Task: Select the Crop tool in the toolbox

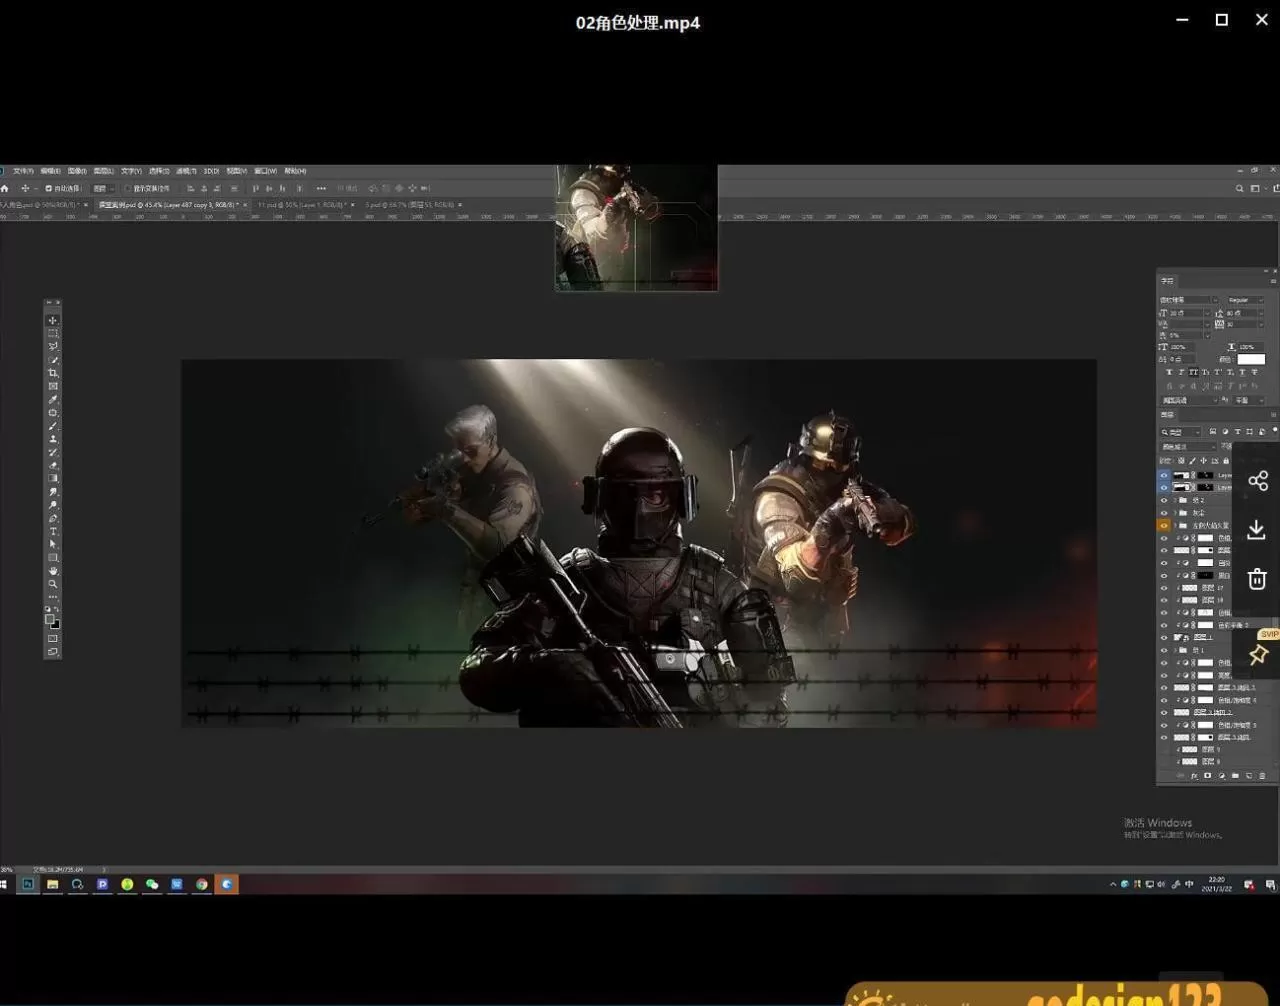Action: point(53,373)
